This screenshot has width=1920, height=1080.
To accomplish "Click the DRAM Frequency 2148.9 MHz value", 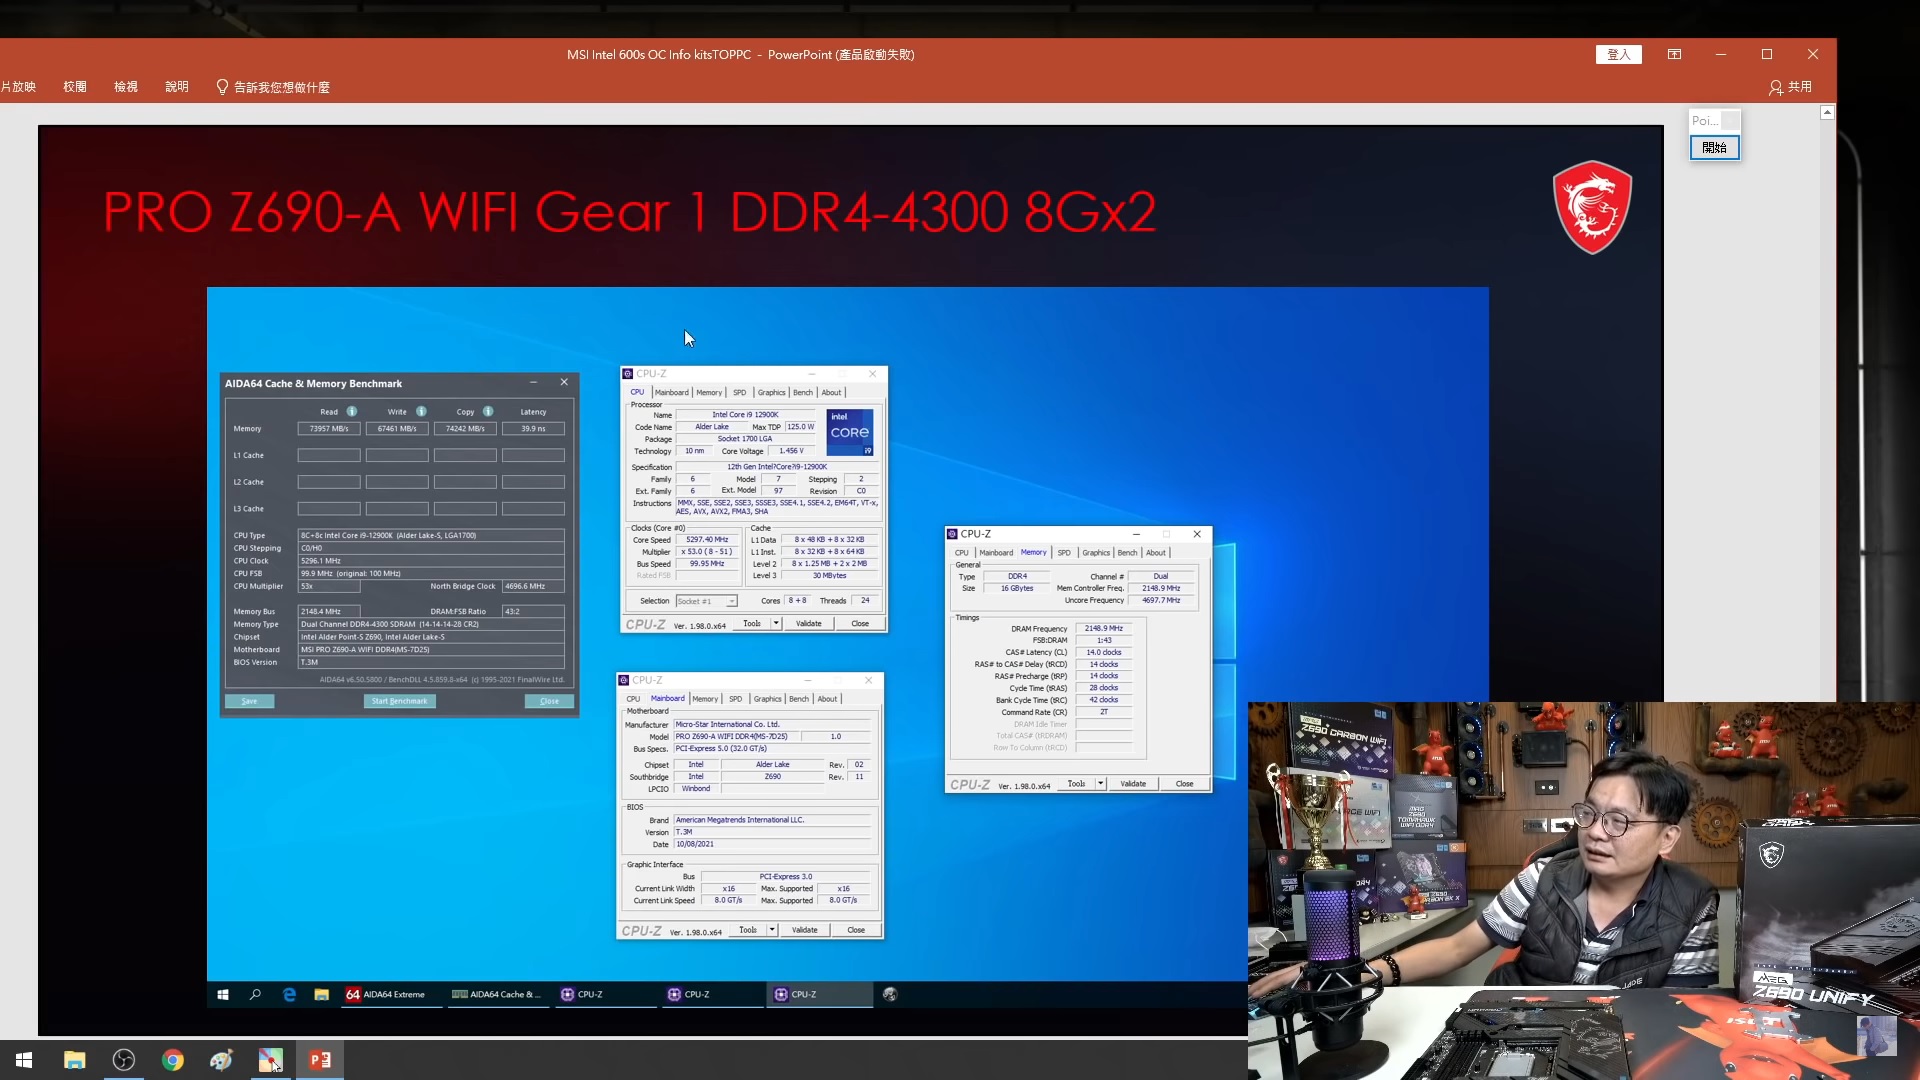I will click(x=1104, y=628).
